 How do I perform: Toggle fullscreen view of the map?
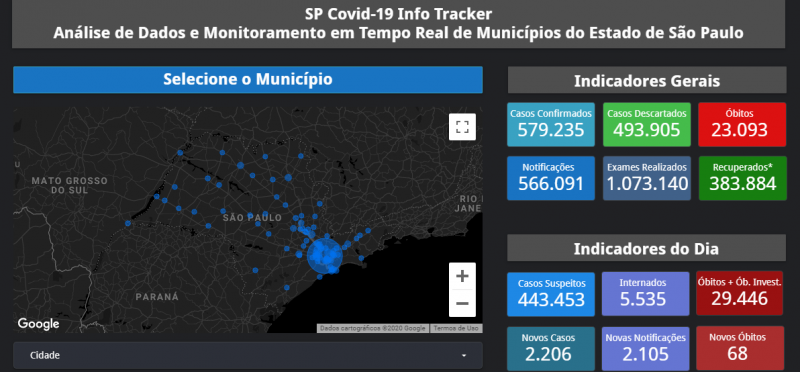pos(462,127)
